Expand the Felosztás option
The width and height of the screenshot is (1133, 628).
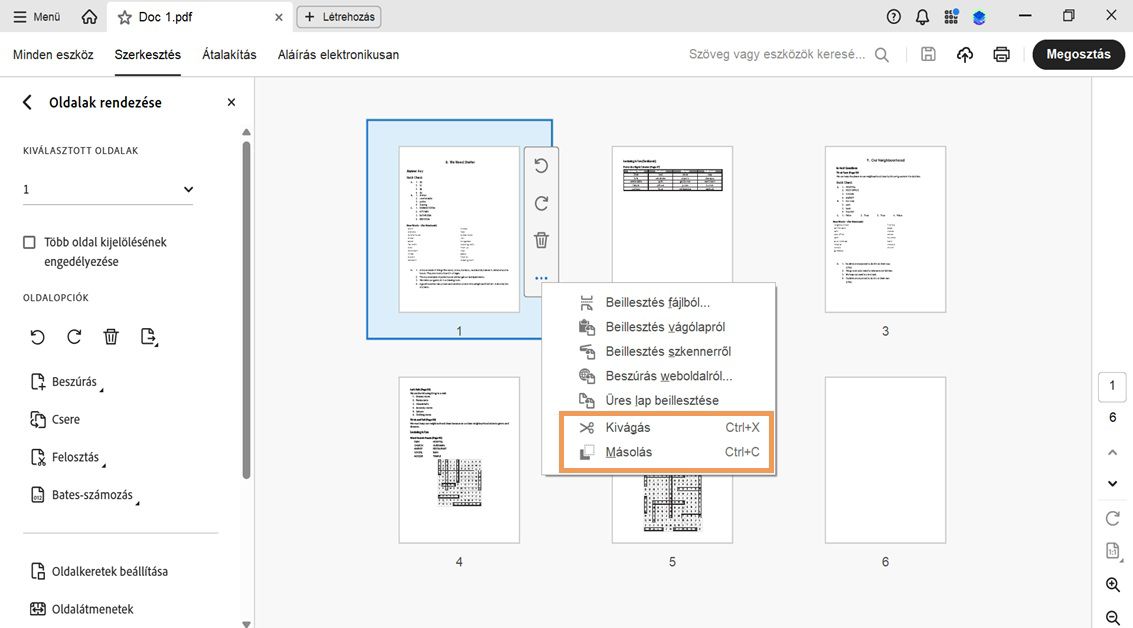coord(67,457)
